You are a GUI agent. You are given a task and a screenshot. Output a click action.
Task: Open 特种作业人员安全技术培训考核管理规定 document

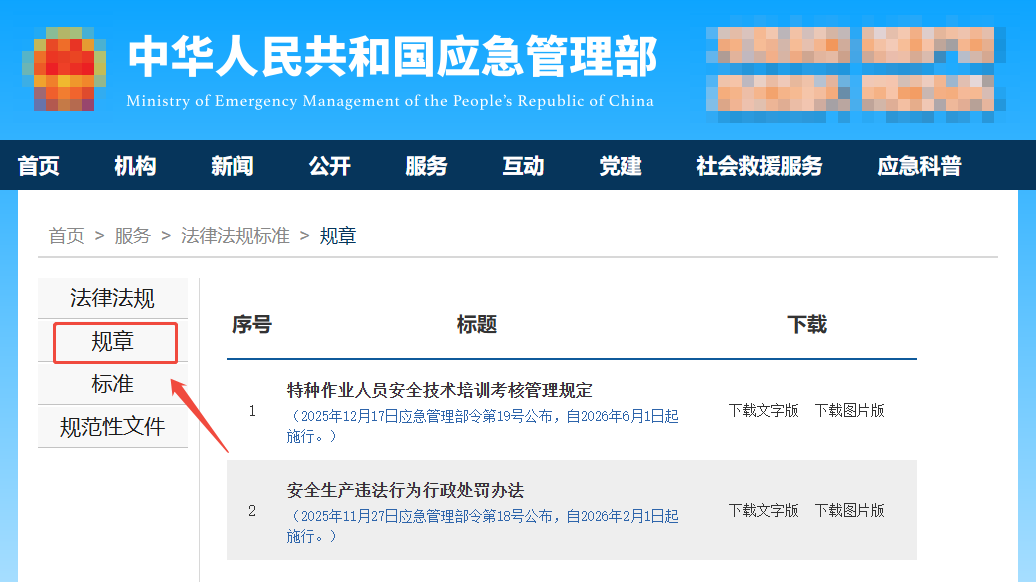pyautogui.click(x=440, y=390)
